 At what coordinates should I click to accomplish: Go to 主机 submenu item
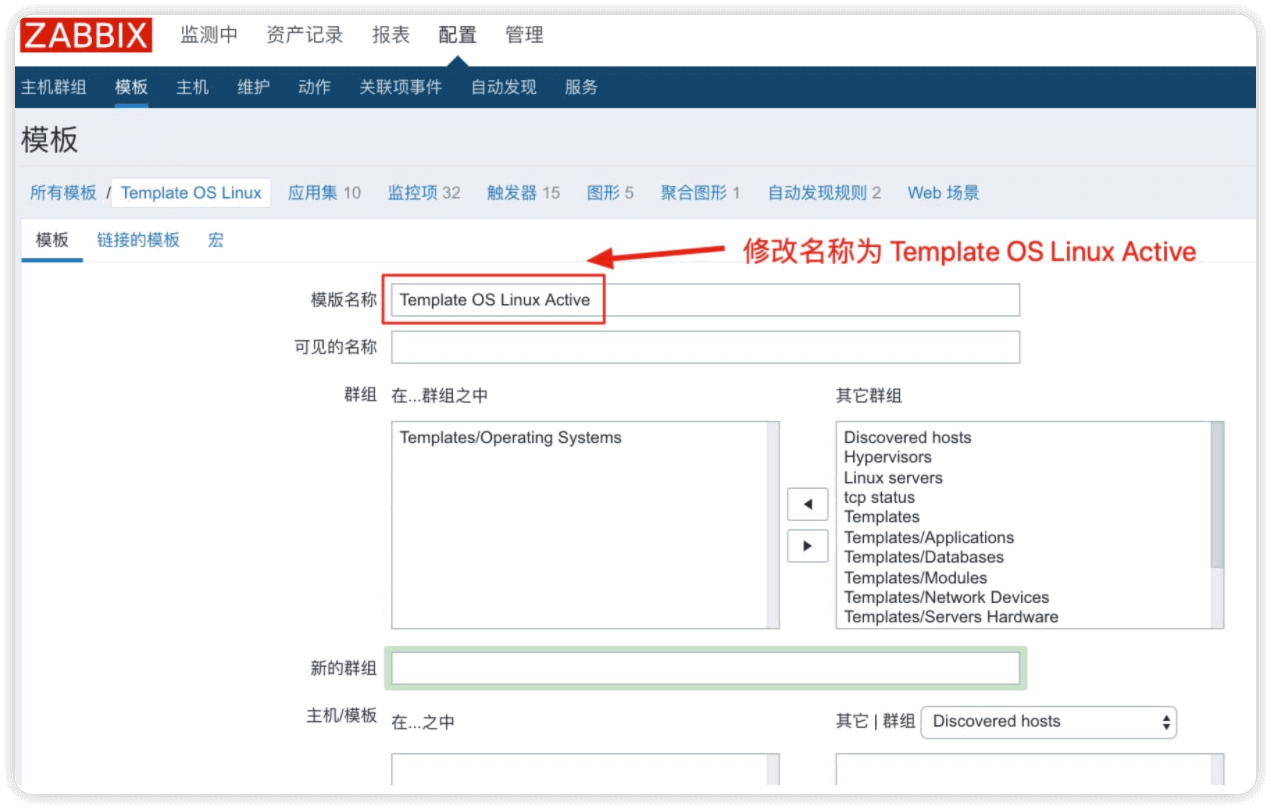point(192,87)
